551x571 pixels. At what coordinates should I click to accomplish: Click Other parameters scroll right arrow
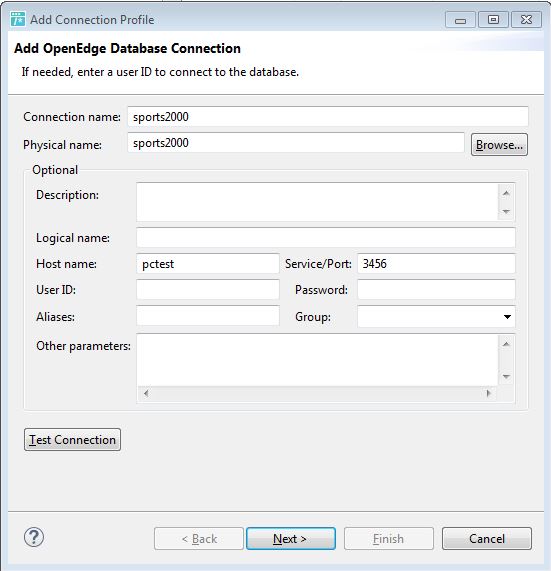point(488,393)
